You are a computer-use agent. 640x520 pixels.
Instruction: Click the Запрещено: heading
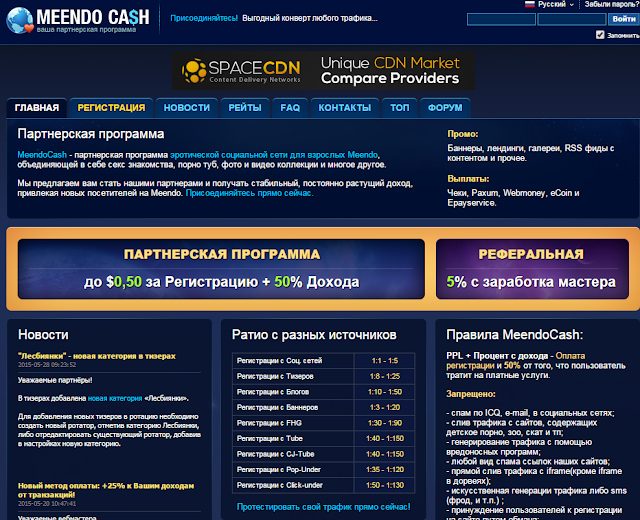coord(471,394)
